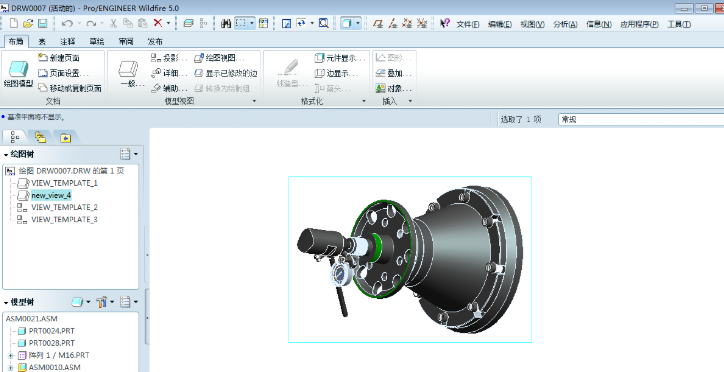Screen dimensions: 724x372
Task: Open the selection filter 常规 dropdown
Action: coord(641,120)
